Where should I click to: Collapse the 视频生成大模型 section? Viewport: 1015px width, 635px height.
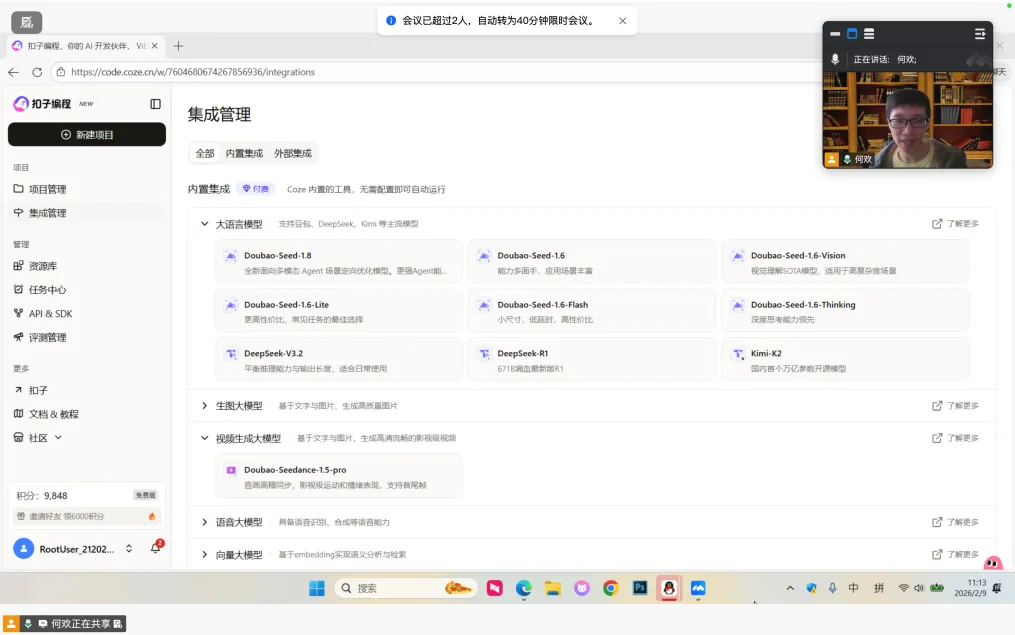click(x=205, y=438)
